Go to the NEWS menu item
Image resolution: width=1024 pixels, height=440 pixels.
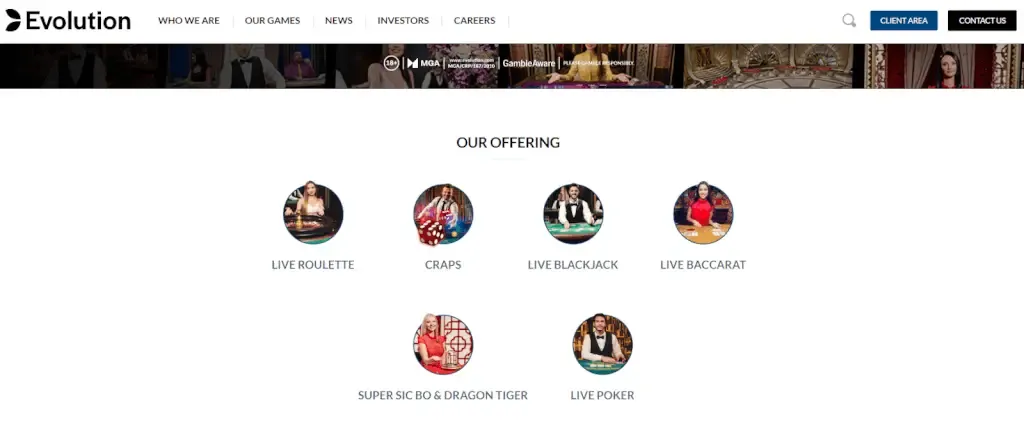click(x=338, y=21)
